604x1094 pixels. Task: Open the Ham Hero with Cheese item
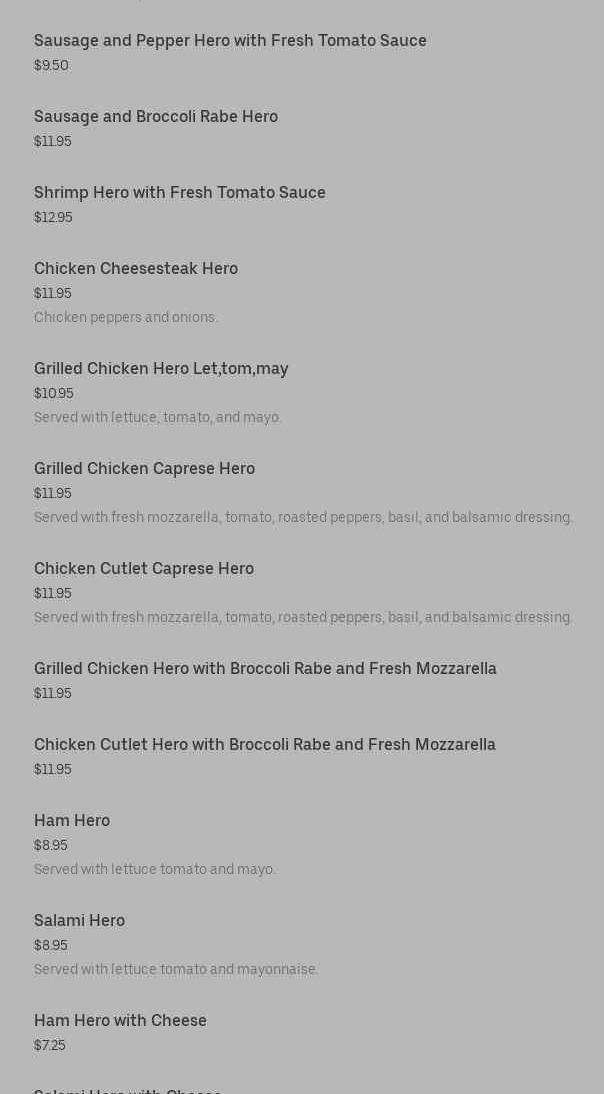pyautogui.click(x=120, y=1021)
